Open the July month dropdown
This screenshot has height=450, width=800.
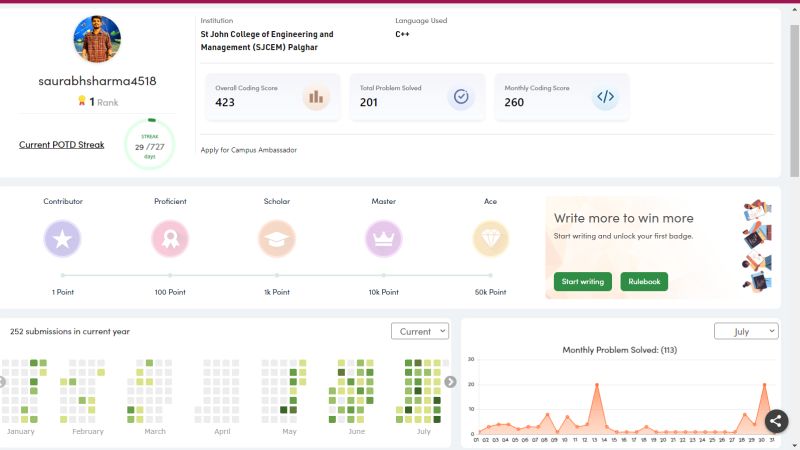[x=746, y=331]
